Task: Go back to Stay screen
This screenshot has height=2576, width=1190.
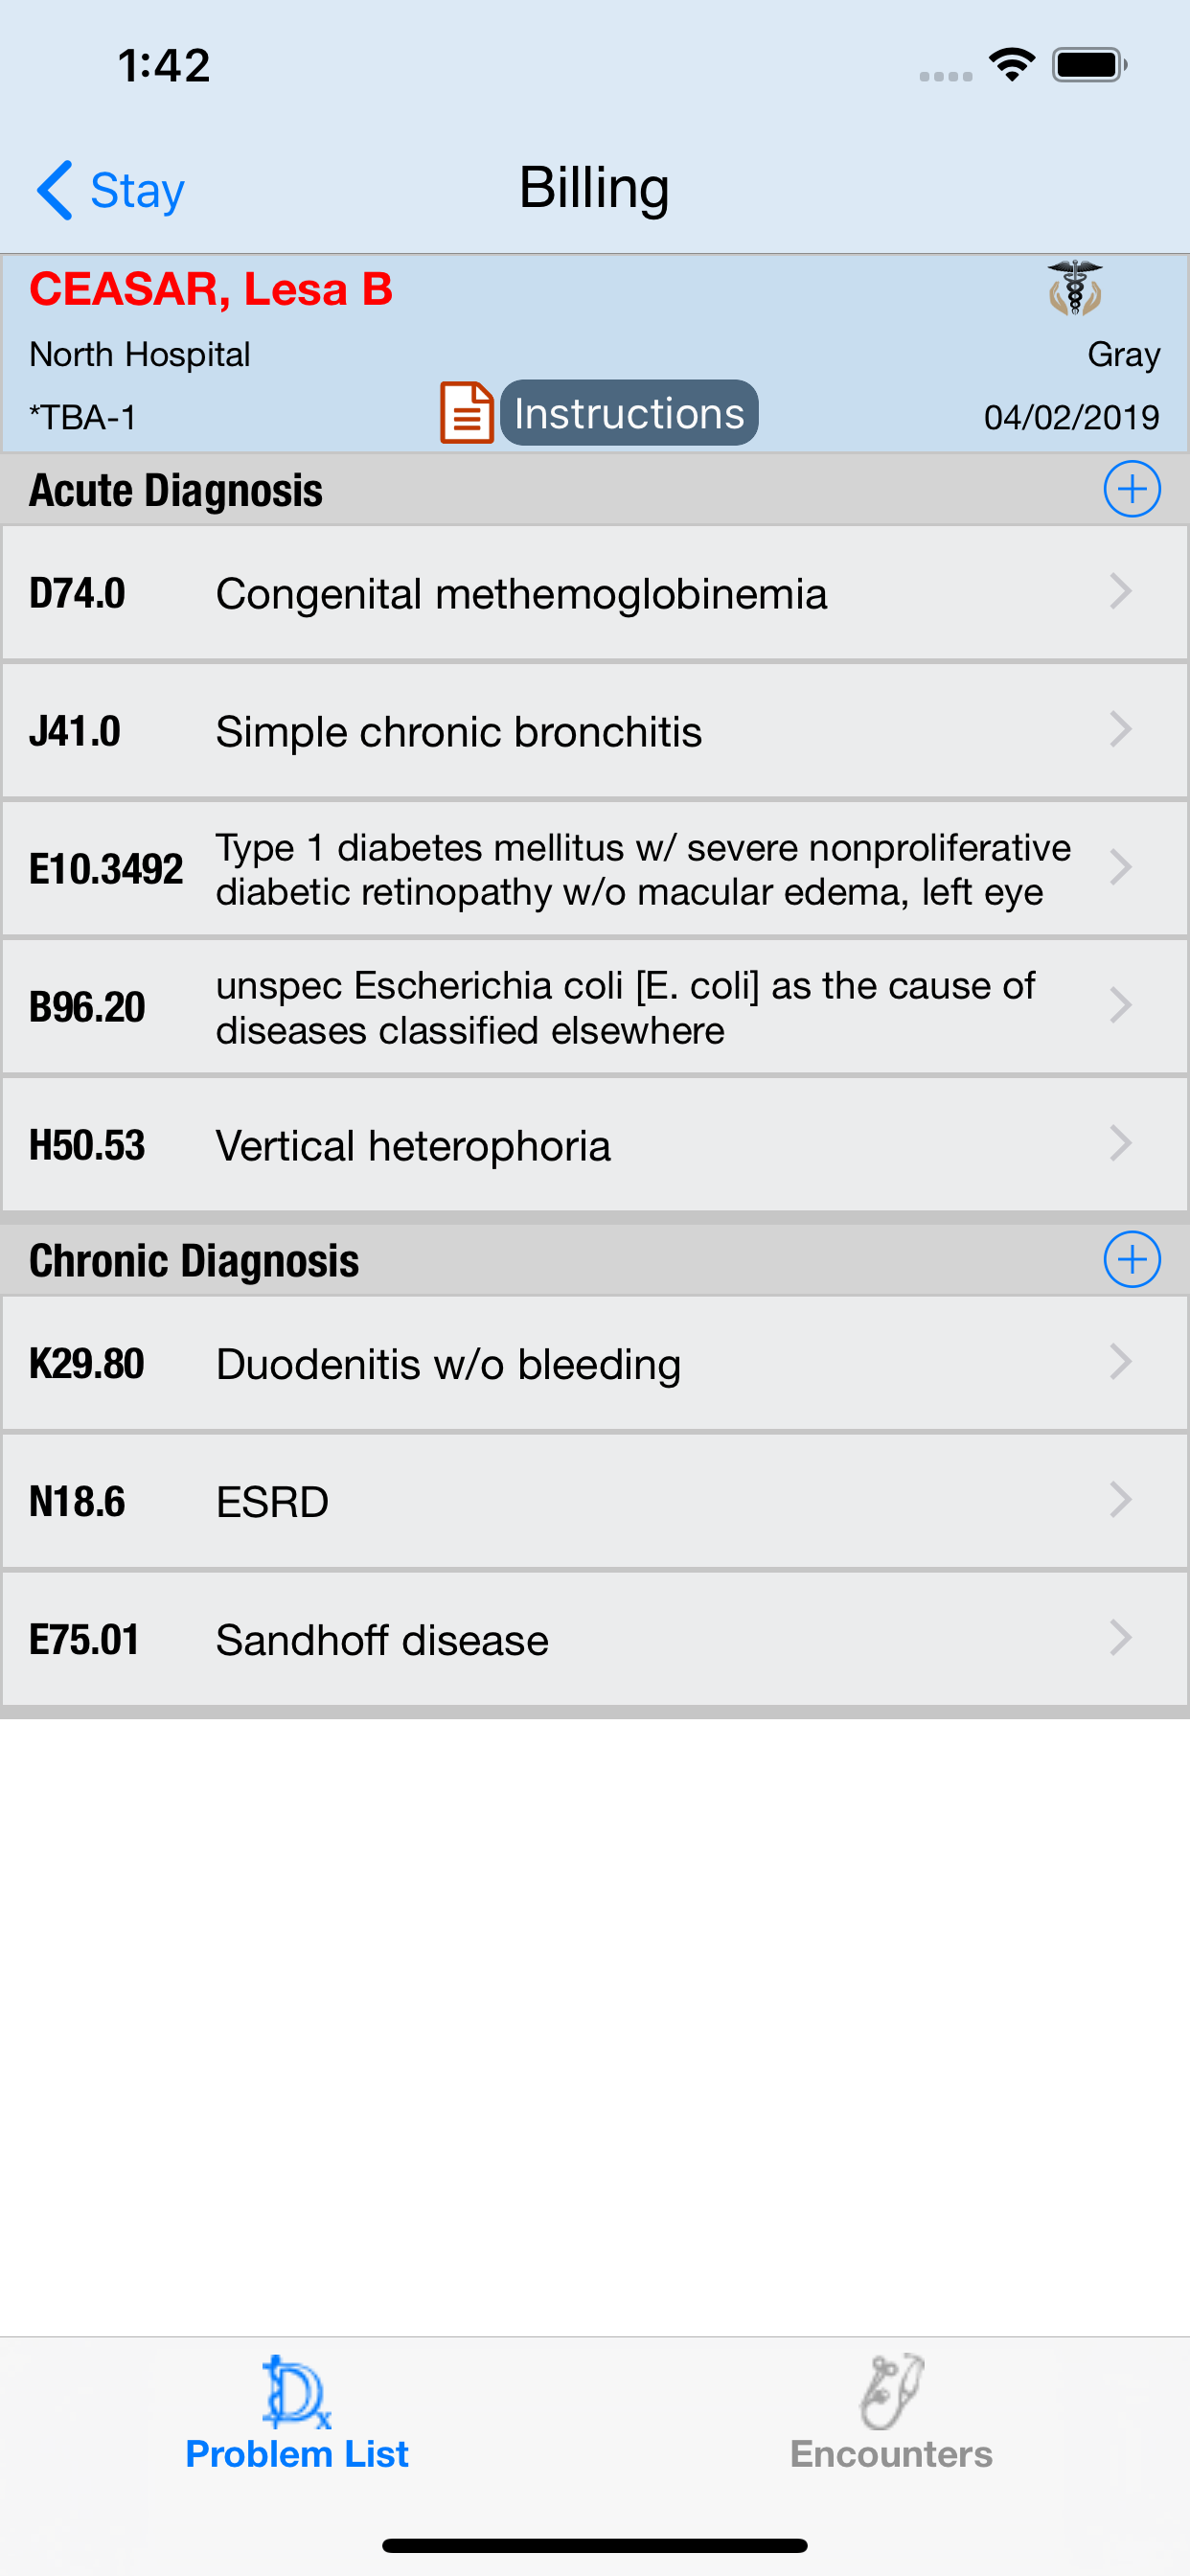Action: click(x=111, y=189)
